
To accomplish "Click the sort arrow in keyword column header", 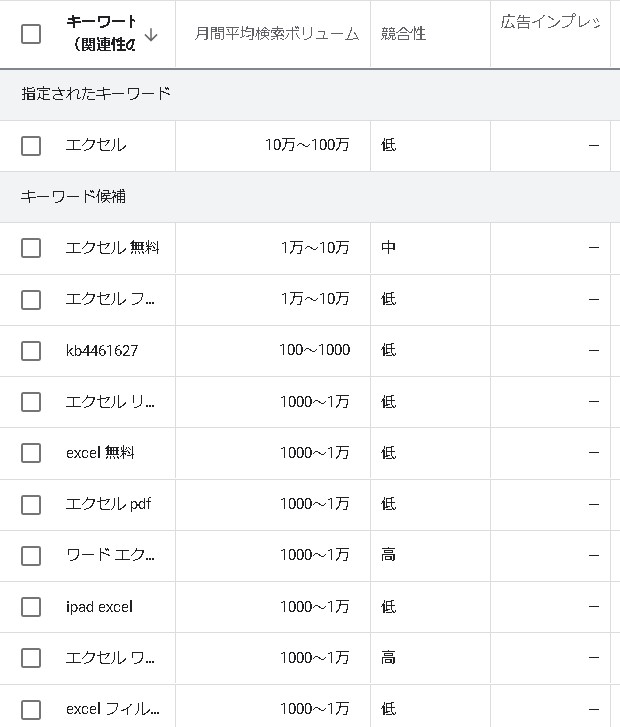I will (151, 34).
